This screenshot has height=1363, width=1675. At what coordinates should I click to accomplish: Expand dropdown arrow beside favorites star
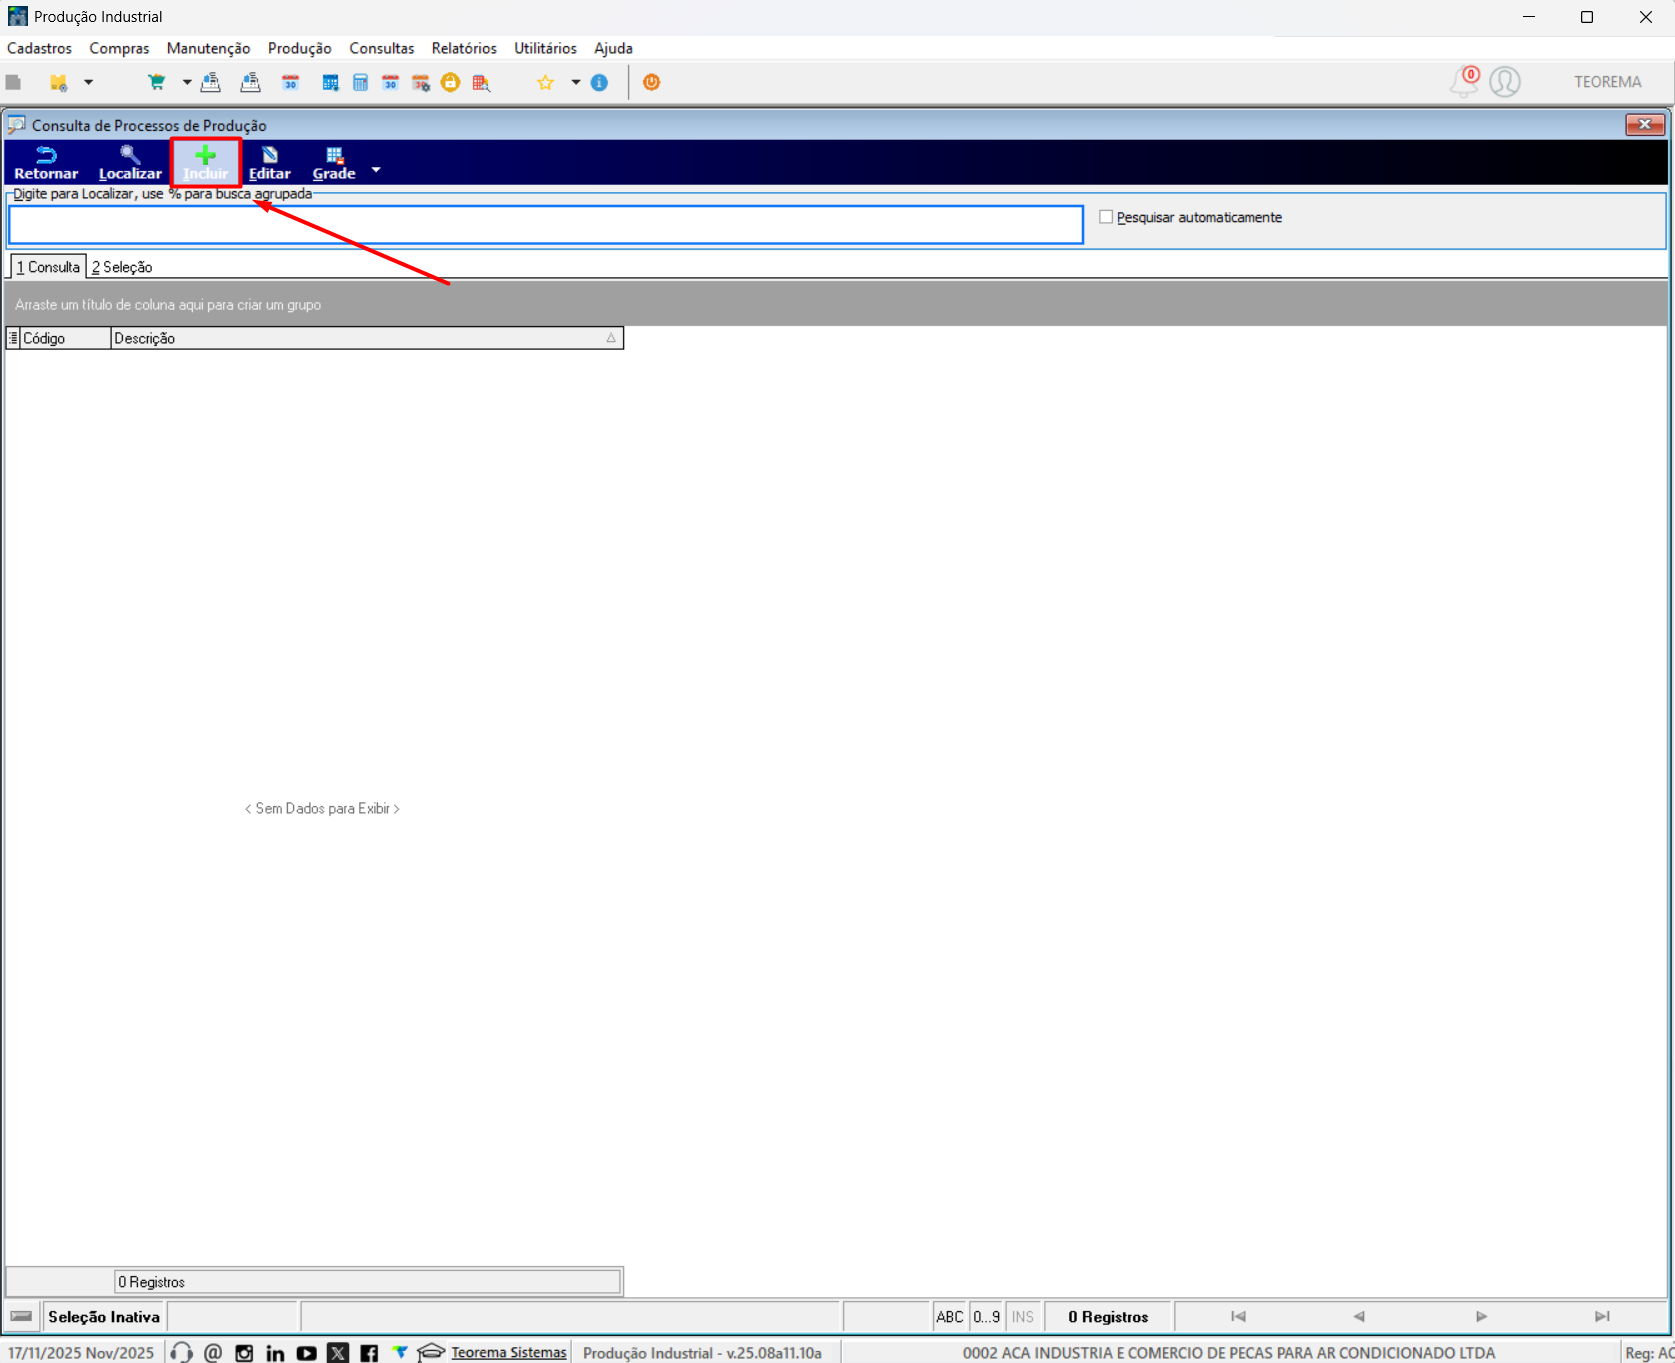tap(576, 82)
